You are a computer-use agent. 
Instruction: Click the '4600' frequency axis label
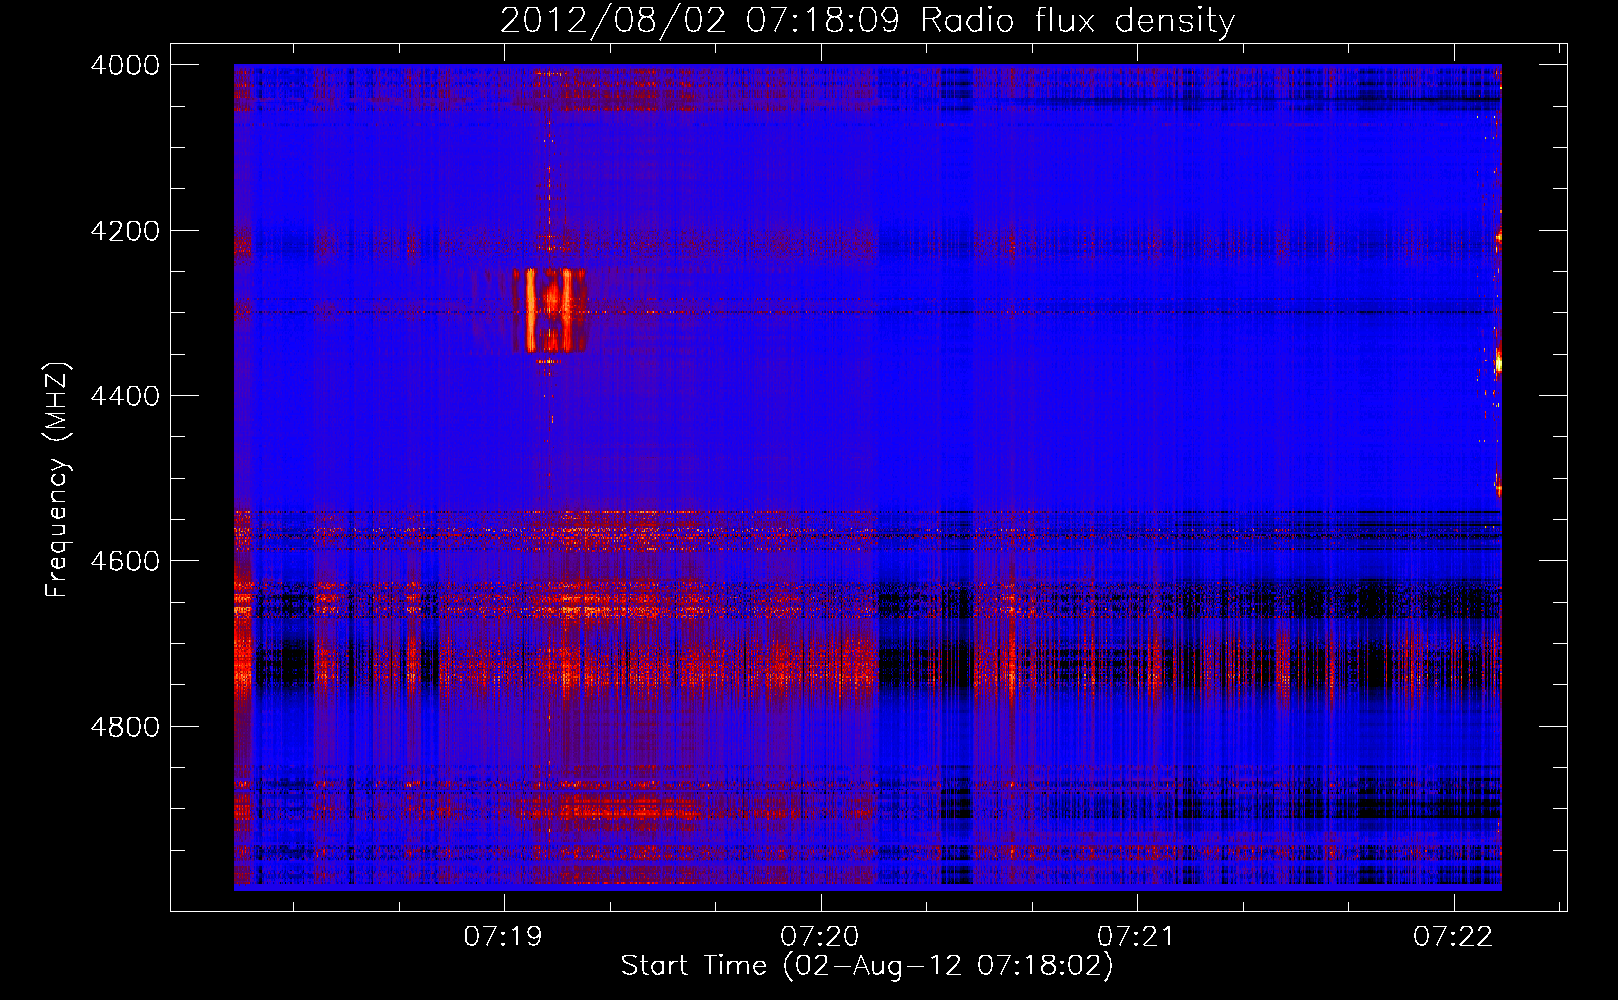point(125,561)
